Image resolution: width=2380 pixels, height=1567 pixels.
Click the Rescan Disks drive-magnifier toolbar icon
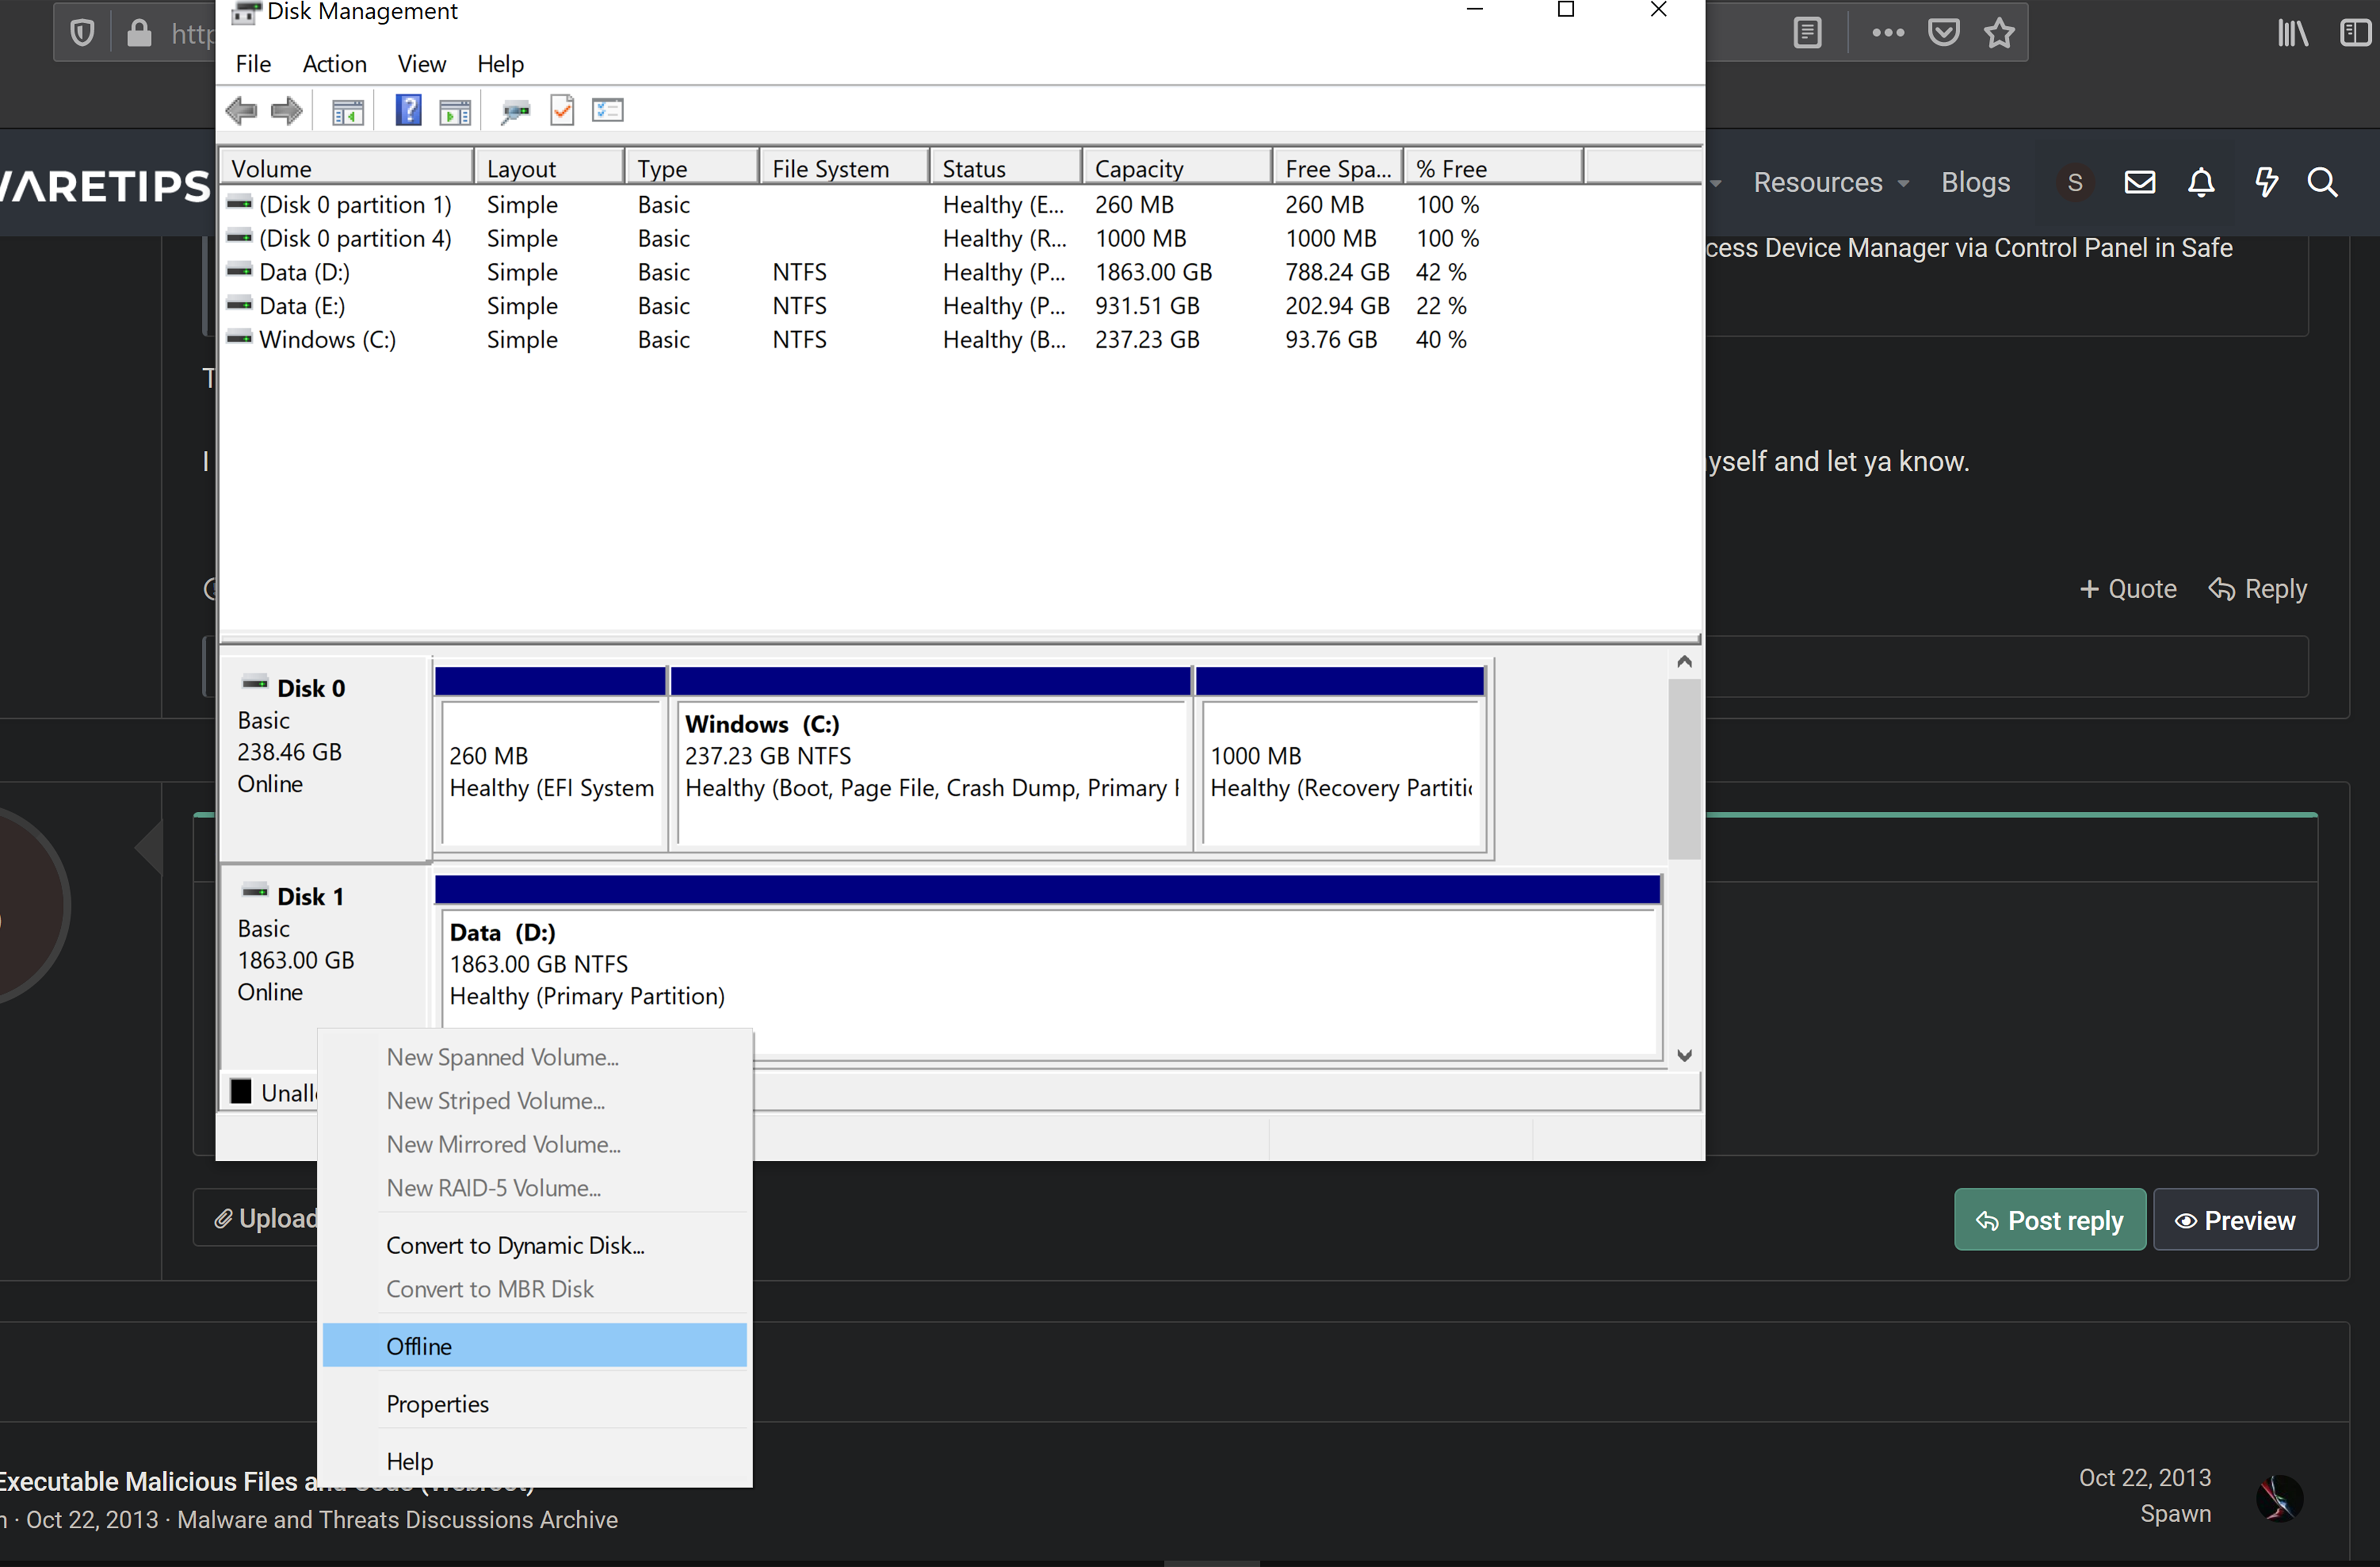515,111
